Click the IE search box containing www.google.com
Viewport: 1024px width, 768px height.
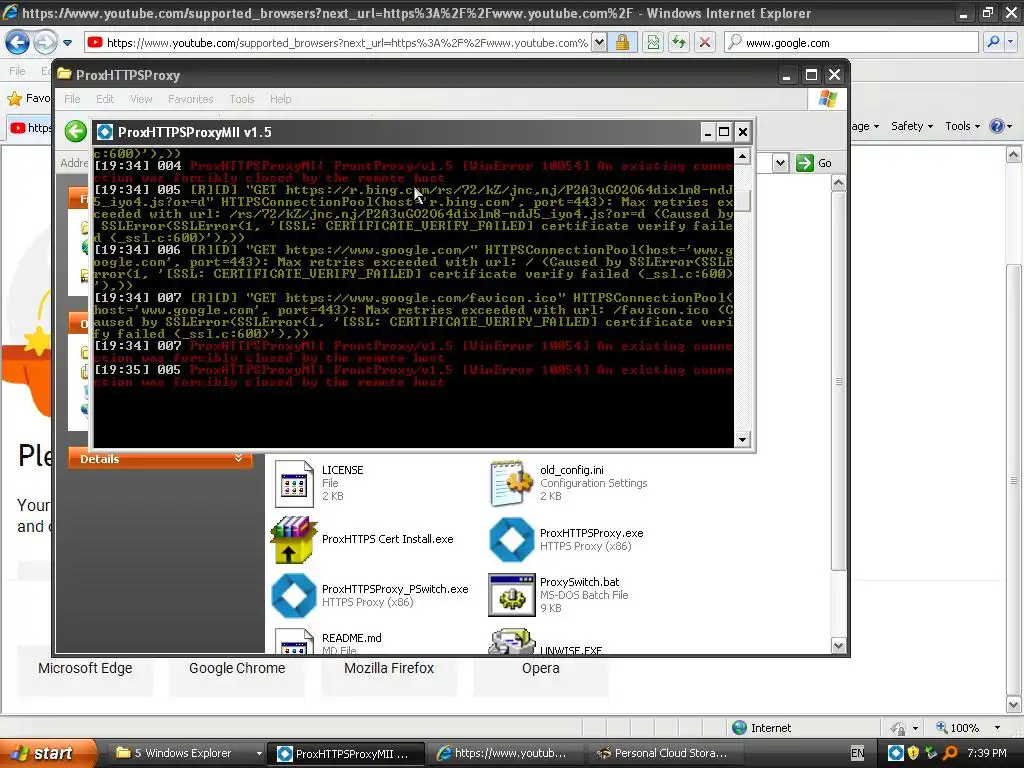[x=852, y=42]
